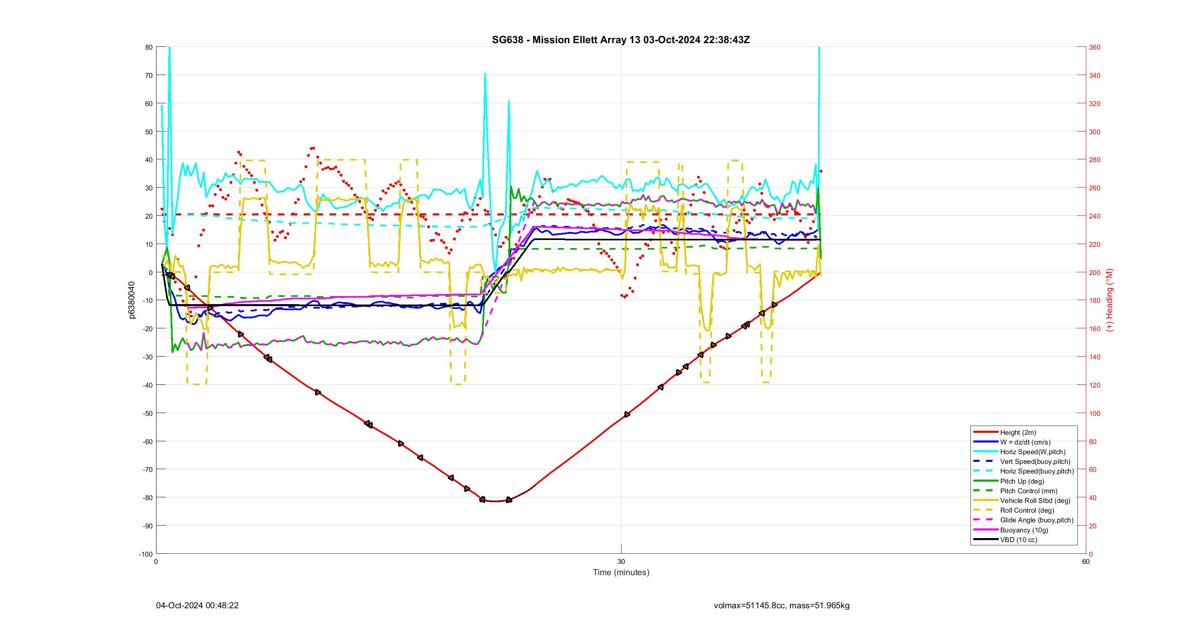Click the 'volmax=51145.8cc, mass=51.965kg' footer text

coord(782,605)
